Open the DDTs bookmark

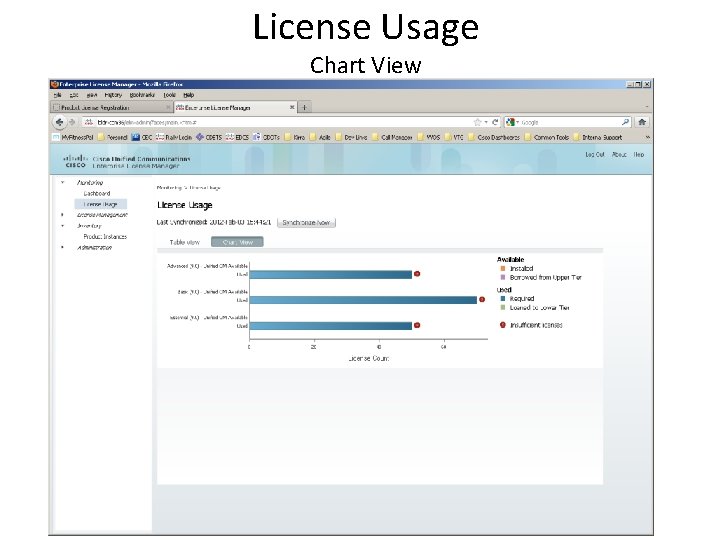(x=266, y=137)
